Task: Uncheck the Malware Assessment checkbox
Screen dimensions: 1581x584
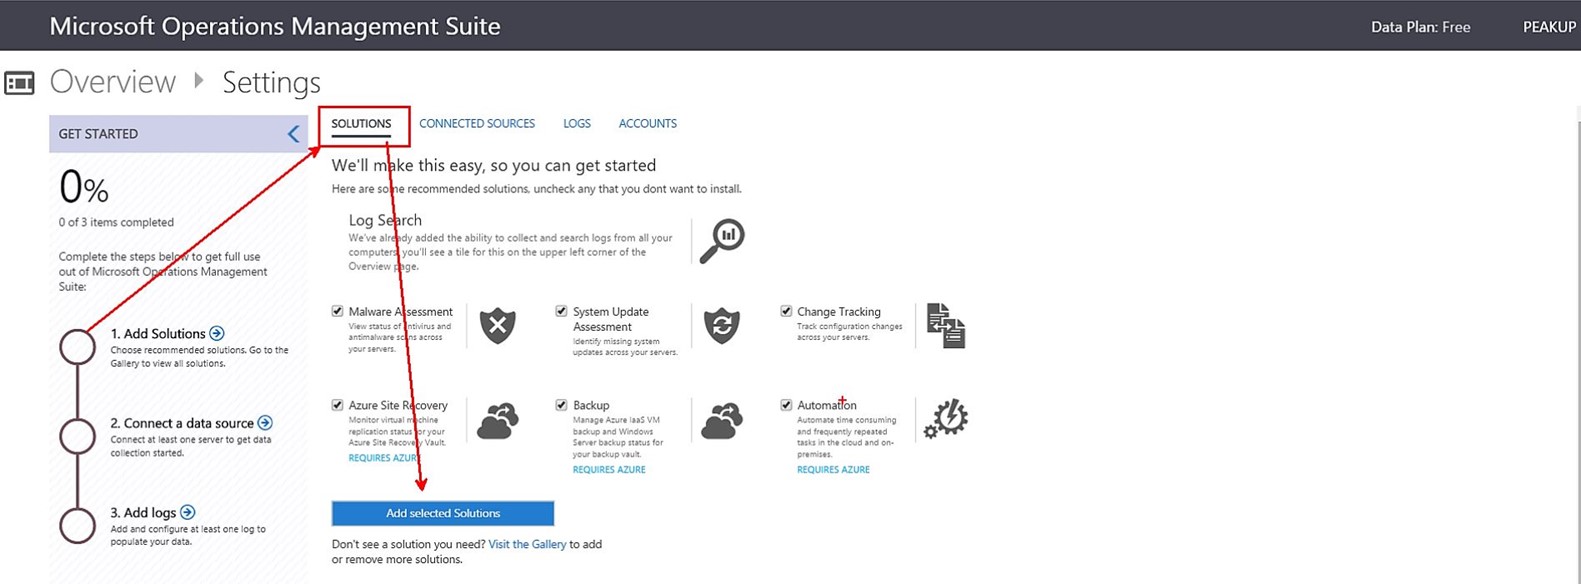Action: click(x=338, y=311)
